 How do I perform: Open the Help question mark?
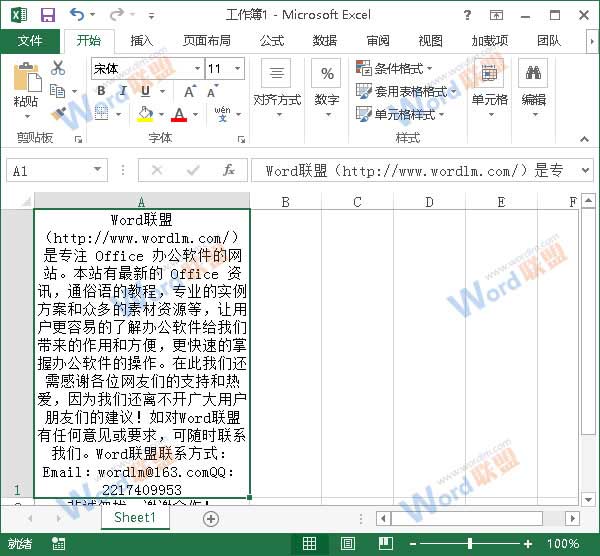[467, 15]
